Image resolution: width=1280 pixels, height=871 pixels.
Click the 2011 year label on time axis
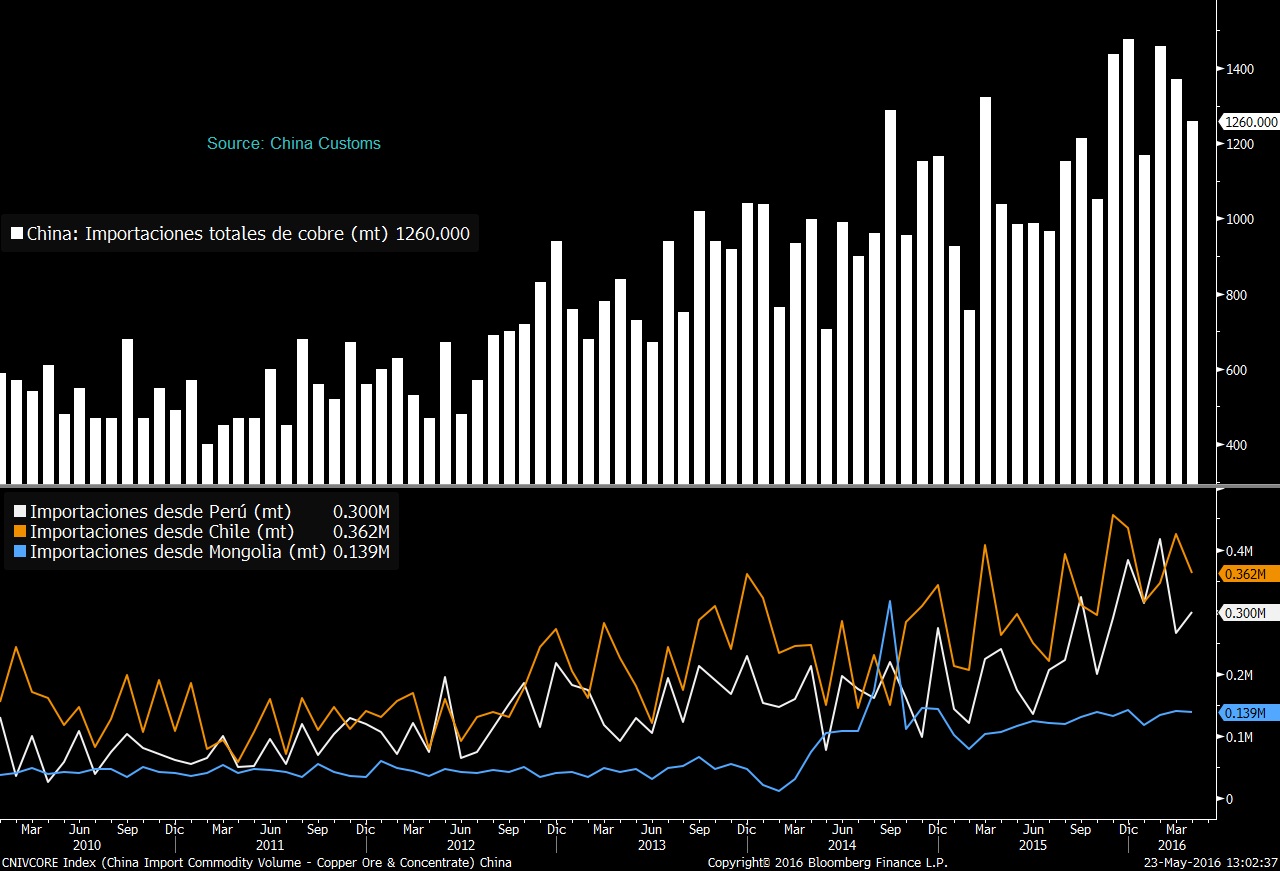click(x=270, y=845)
